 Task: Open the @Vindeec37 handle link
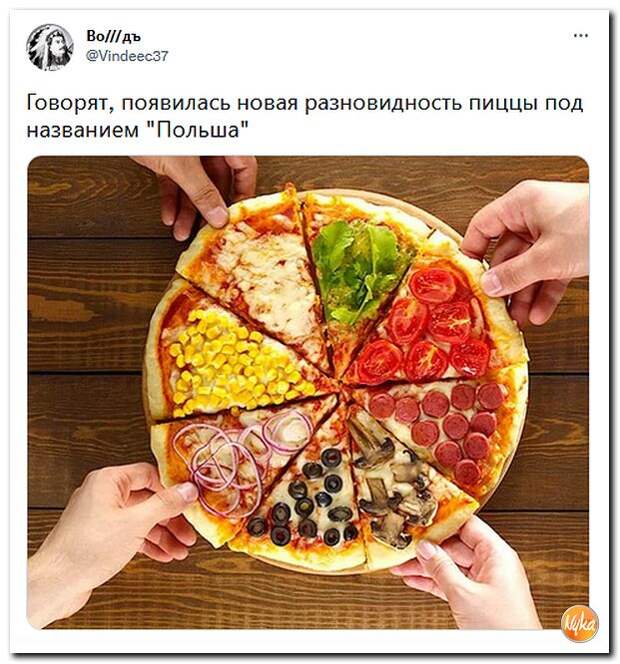[127, 56]
